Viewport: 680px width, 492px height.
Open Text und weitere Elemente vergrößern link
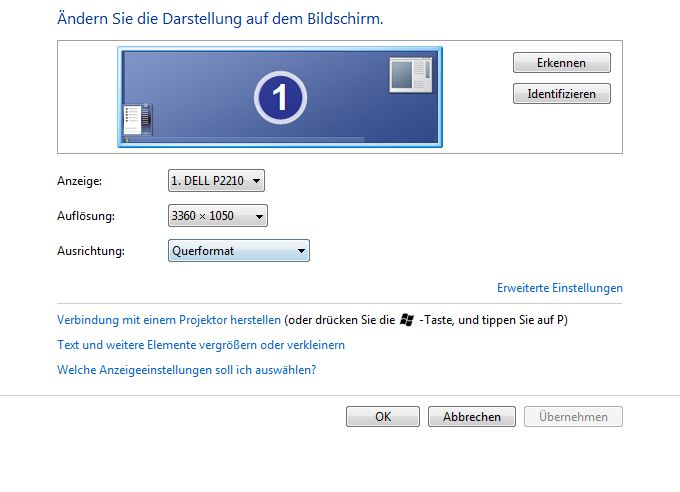click(201, 345)
